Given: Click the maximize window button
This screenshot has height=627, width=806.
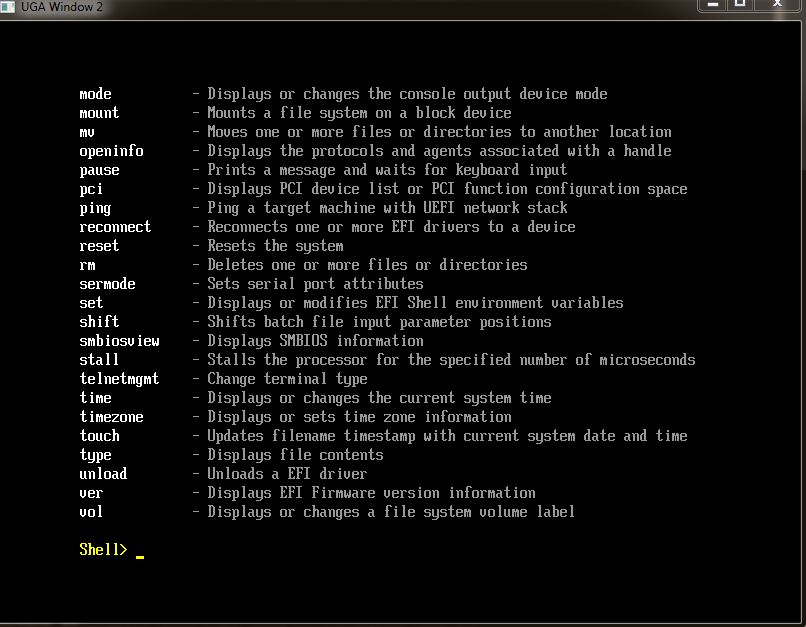Looking at the screenshot, I should [x=740, y=4].
